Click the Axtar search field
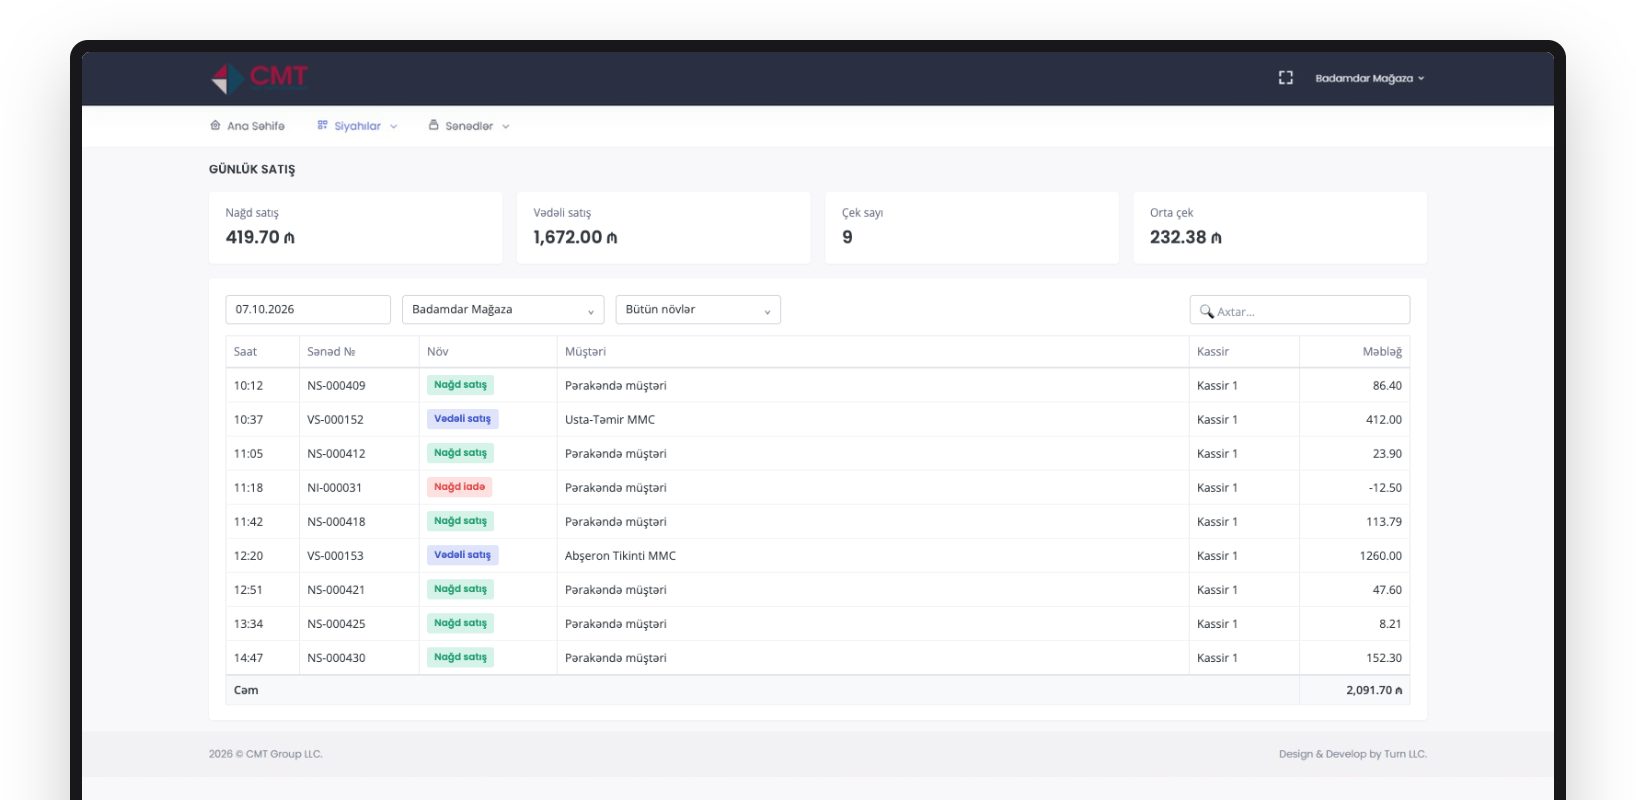This screenshot has width=1636, height=800. coord(1300,310)
